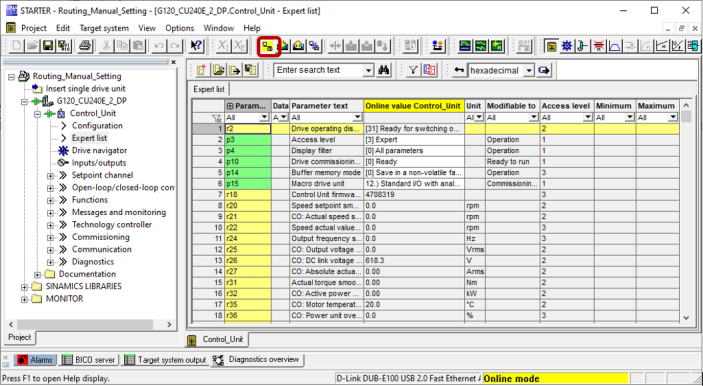Select Configuration in project tree
This screenshot has width=703, height=386.
pyautogui.click(x=97, y=126)
